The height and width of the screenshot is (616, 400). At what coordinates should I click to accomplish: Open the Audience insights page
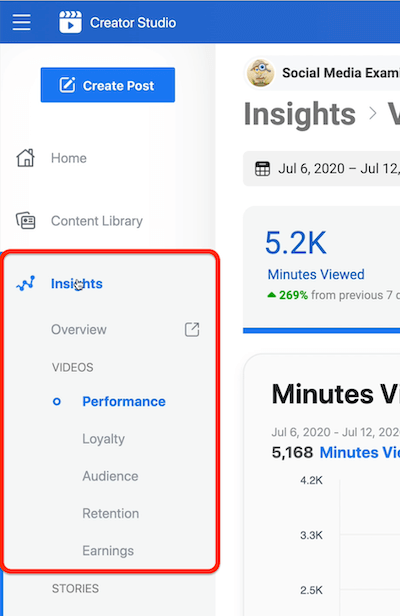pyautogui.click(x=110, y=476)
